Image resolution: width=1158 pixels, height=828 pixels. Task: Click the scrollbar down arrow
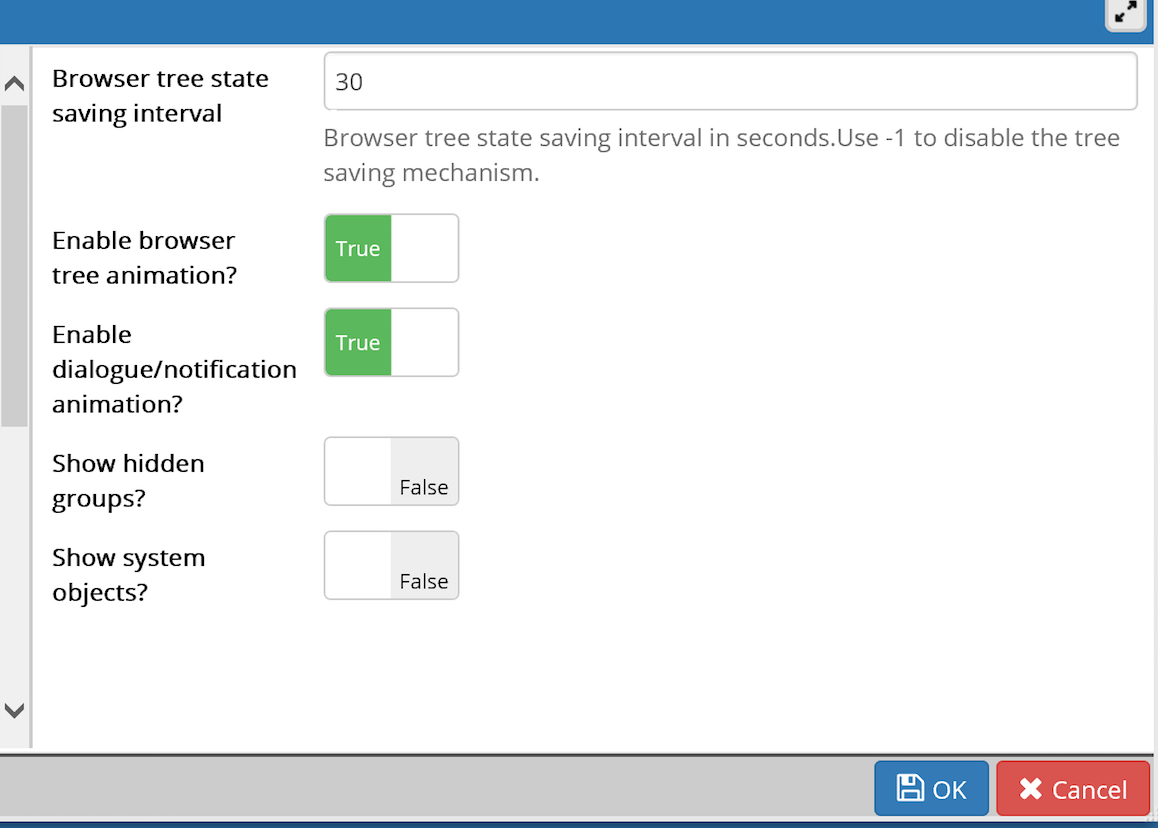pyautogui.click(x=14, y=710)
